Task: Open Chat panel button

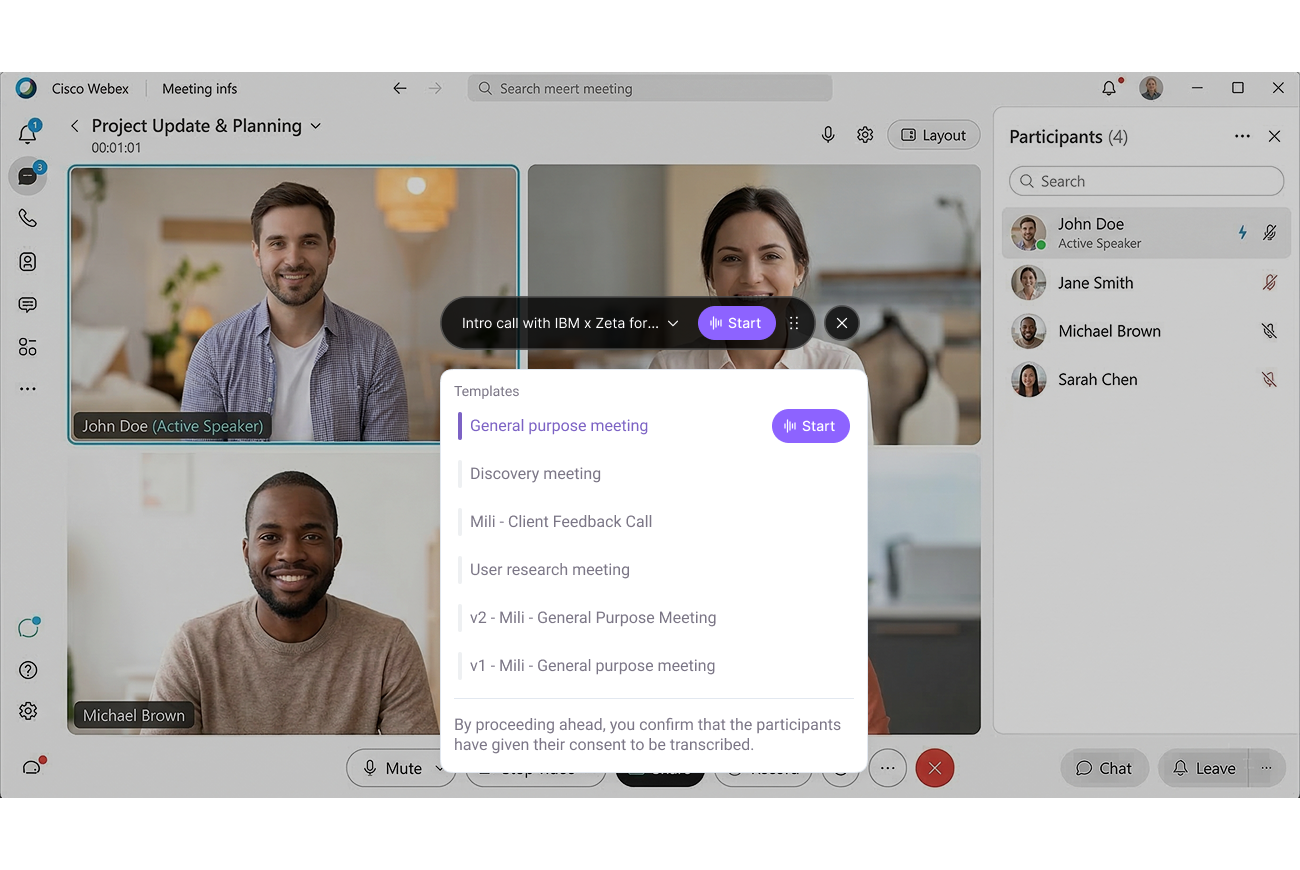Action: click(1104, 768)
